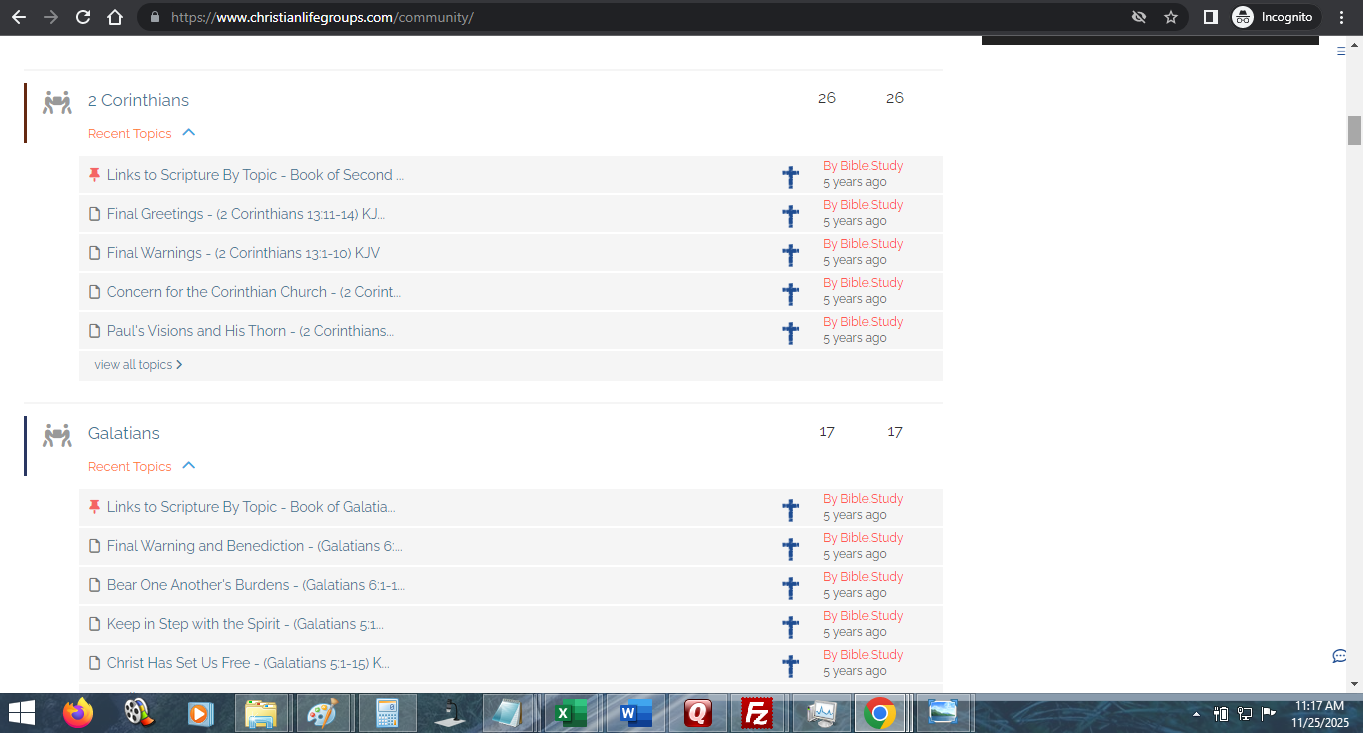This screenshot has height=733, width=1363.
Task: Click cross avatar beside Final Warnings topic
Action: pyautogui.click(x=790, y=255)
